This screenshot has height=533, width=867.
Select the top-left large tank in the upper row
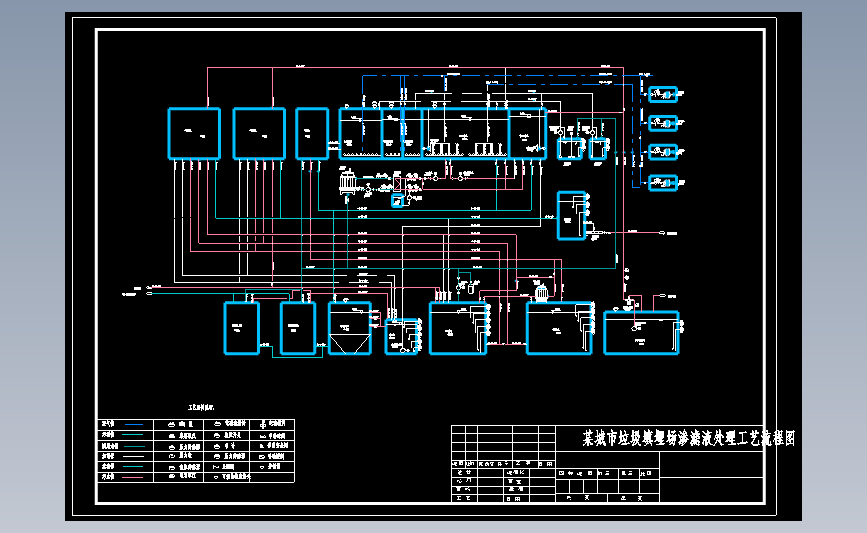point(194,134)
